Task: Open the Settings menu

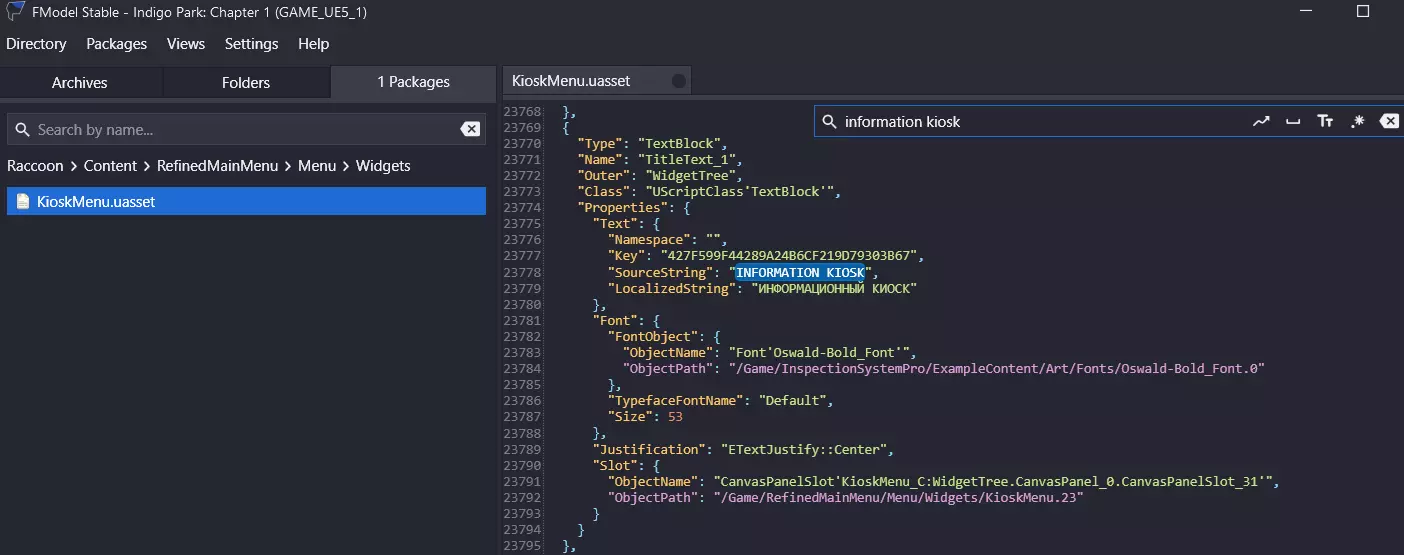Action: pos(251,44)
